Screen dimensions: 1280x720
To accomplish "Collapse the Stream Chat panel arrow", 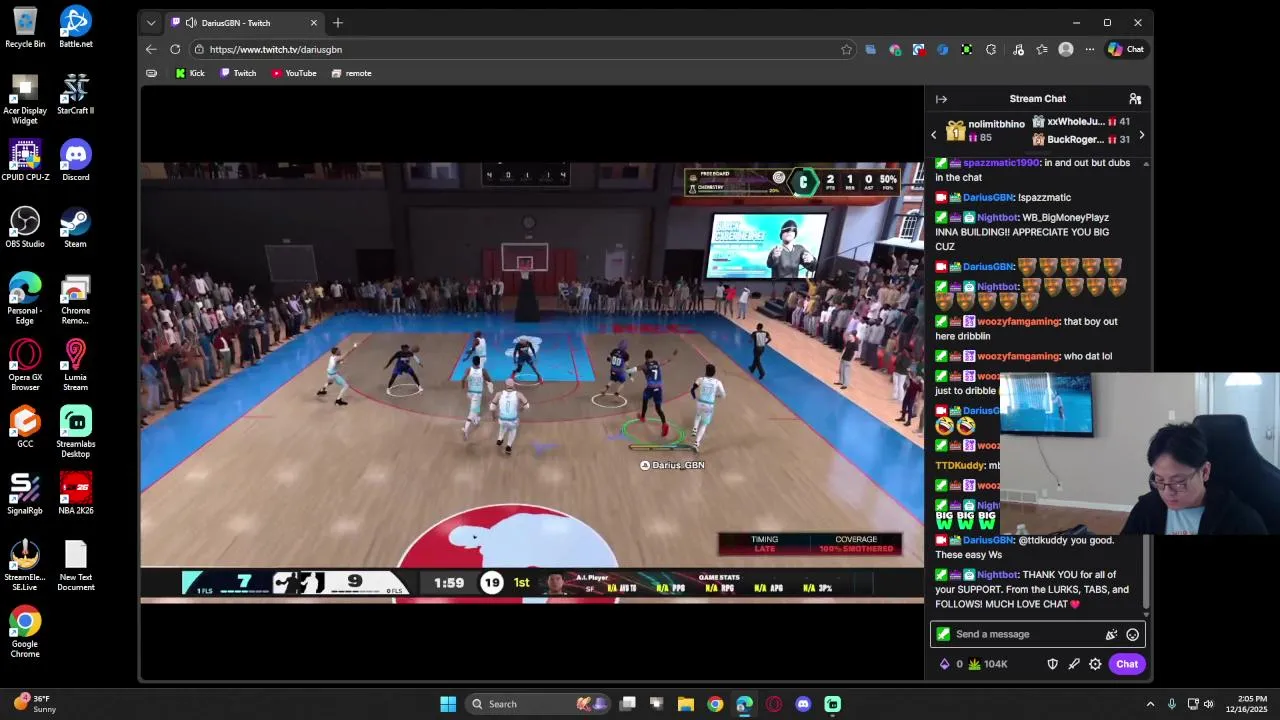I will 941,99.
